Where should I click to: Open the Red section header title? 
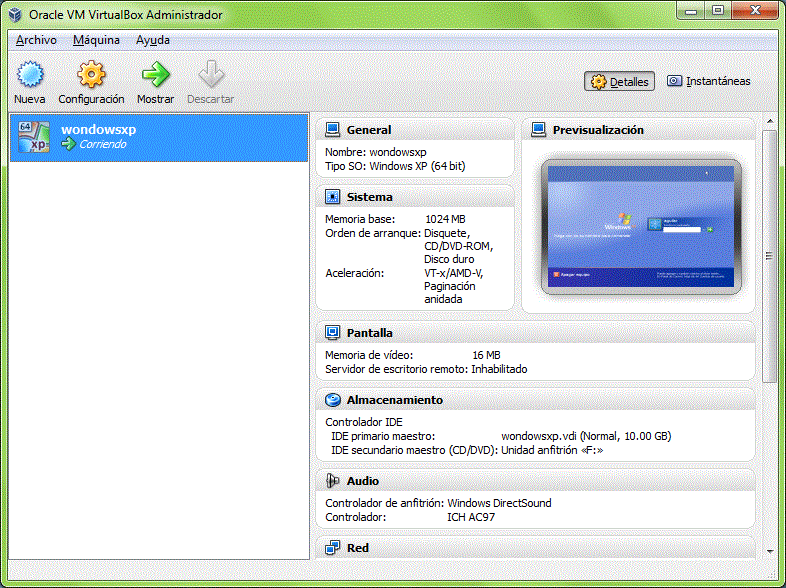tap(357, 548)
